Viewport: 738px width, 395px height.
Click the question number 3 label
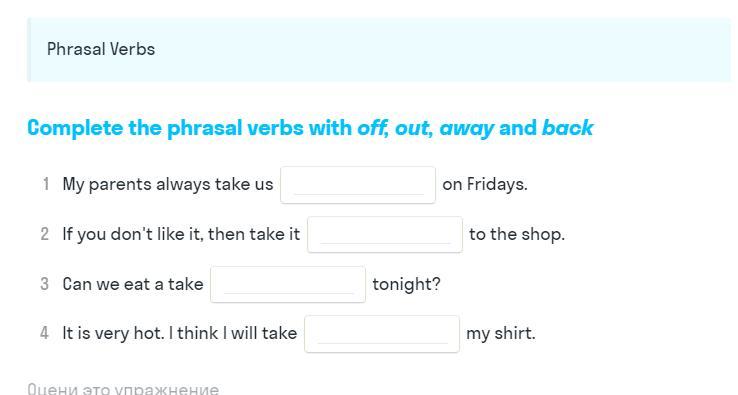coord(44,284)
